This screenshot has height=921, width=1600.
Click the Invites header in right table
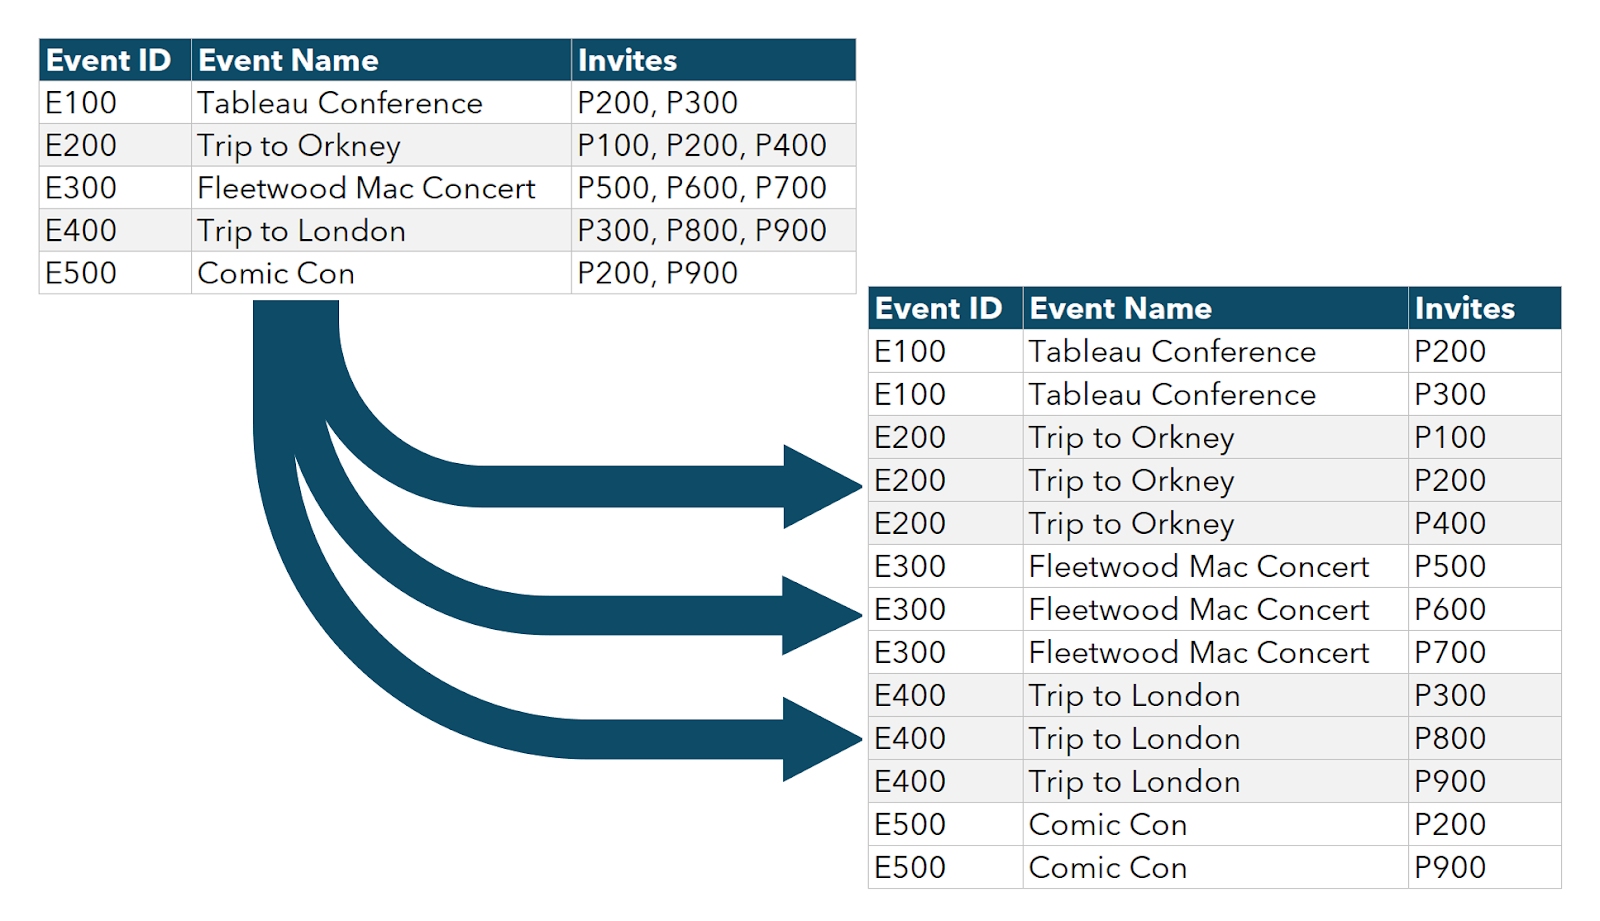tap(1484, 308)
